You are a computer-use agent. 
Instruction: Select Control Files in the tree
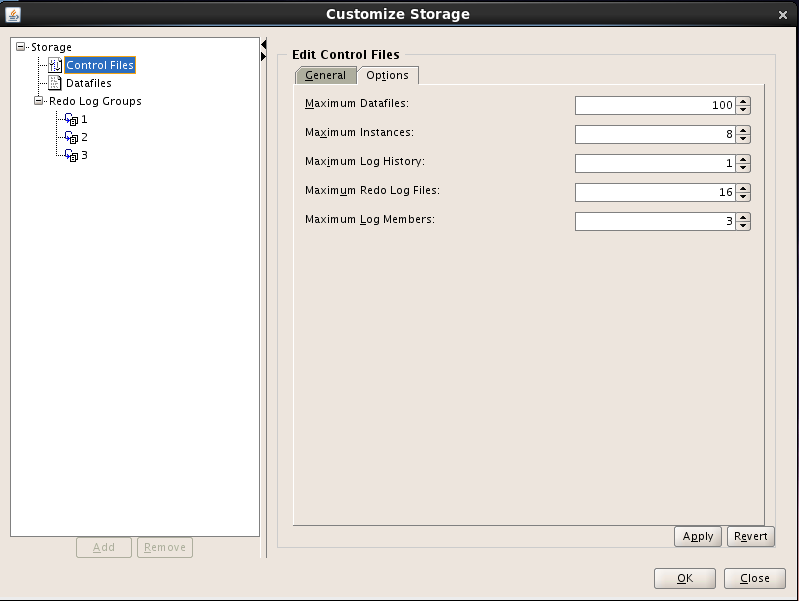(100, 65)
